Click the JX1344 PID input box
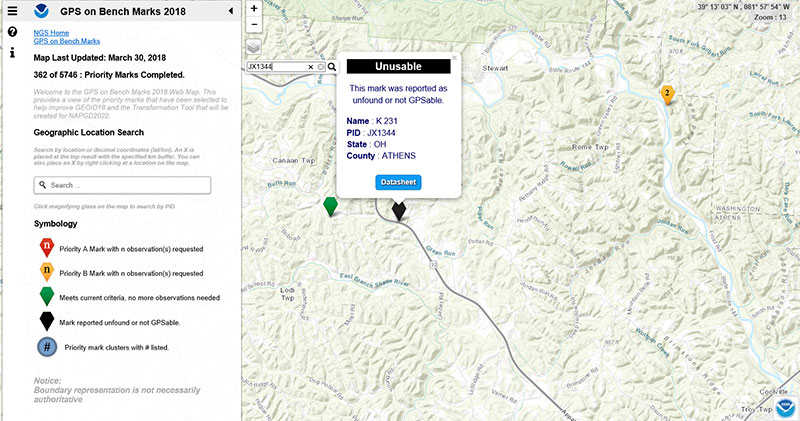 pyautogui.click(x=275, y=67)
